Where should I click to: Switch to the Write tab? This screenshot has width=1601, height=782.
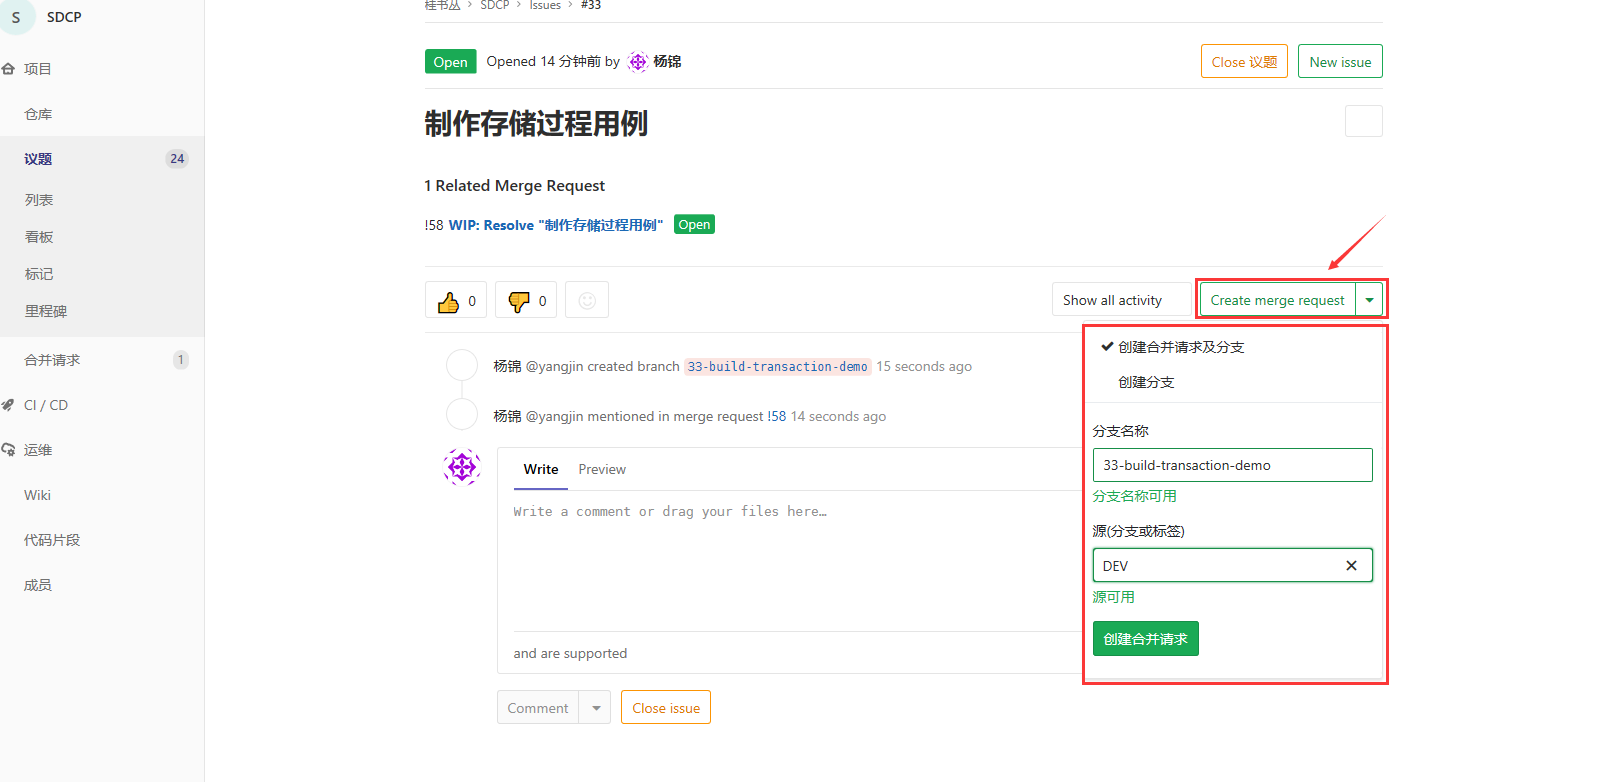(541, 469)
